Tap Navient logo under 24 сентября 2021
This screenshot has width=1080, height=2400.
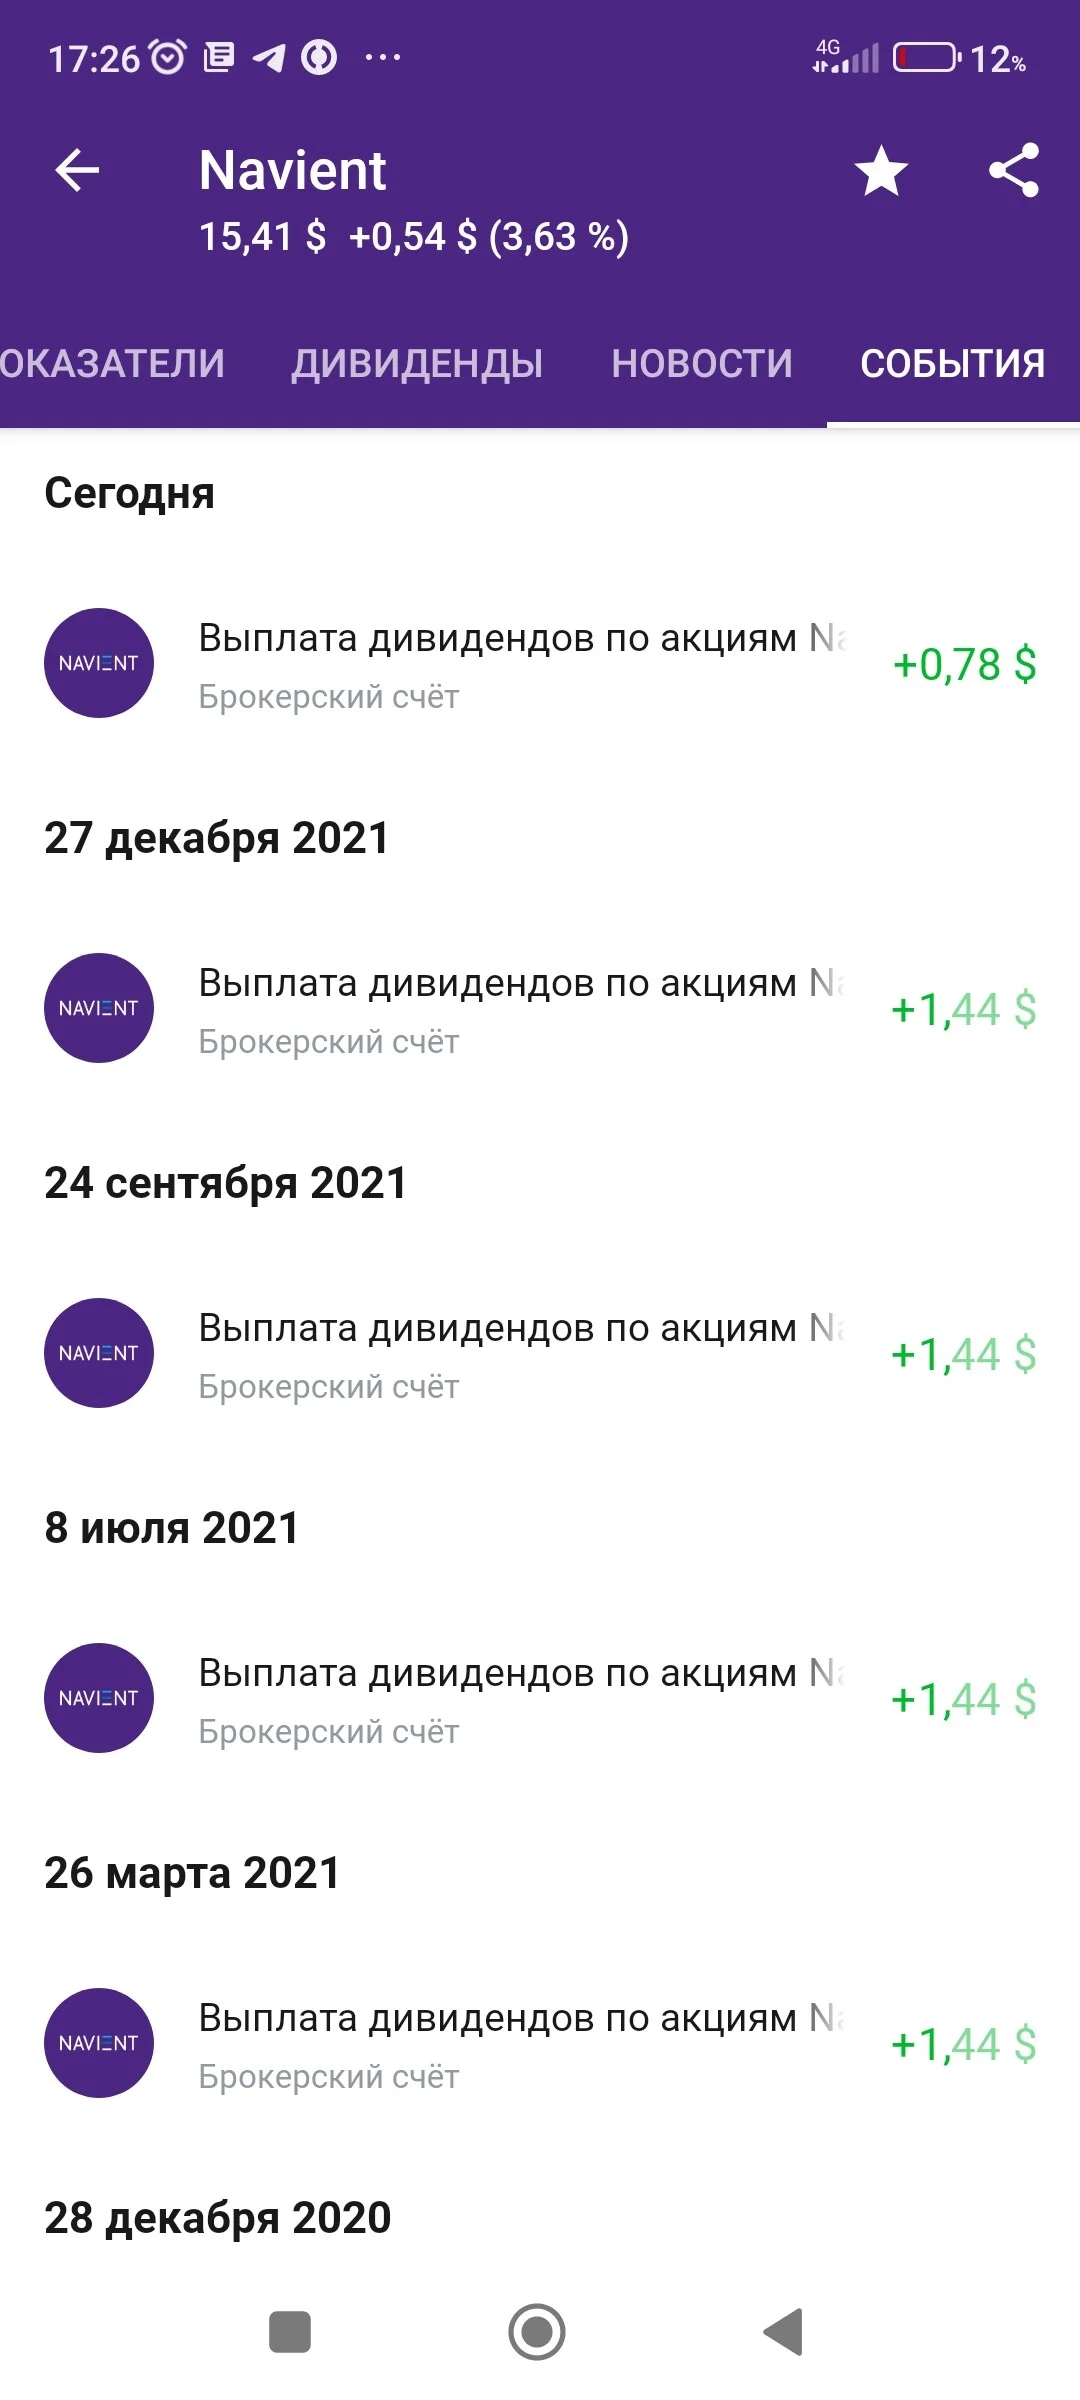point(99,1353)
